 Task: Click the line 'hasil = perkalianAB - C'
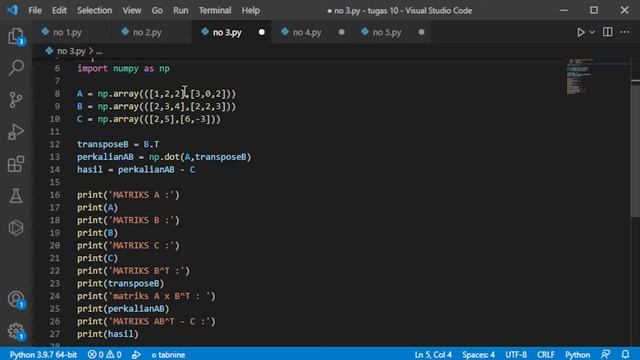click(x=136, y=169)
